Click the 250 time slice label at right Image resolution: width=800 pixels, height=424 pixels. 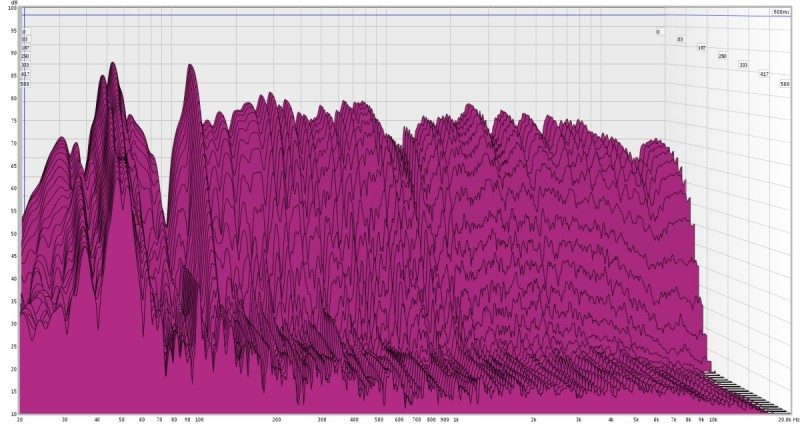(x=722, y=56)
